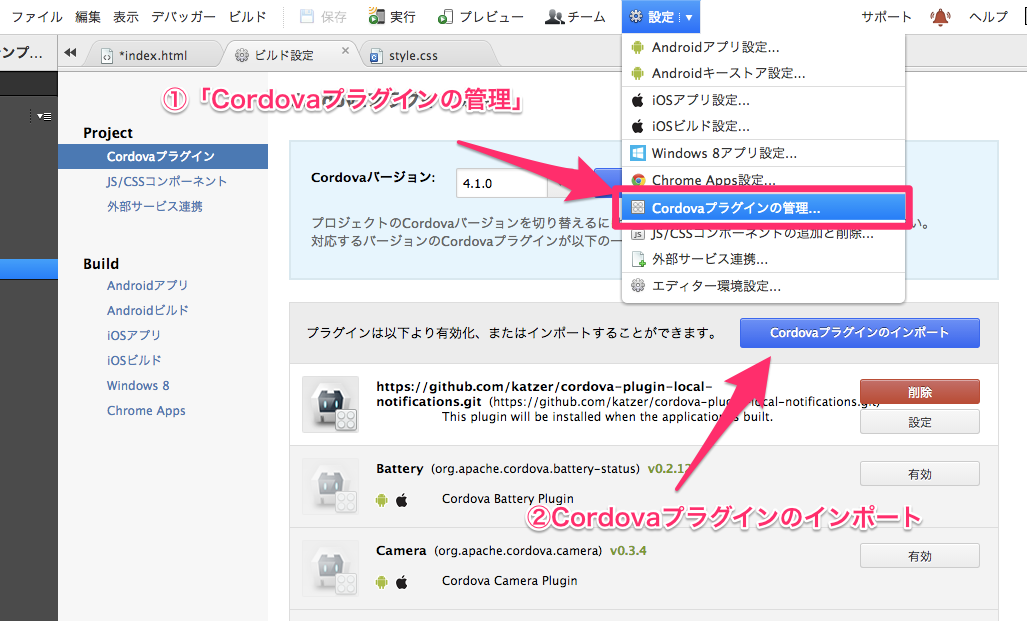
Task: Click the Save floppy disk icon
Action: point(308,17)
